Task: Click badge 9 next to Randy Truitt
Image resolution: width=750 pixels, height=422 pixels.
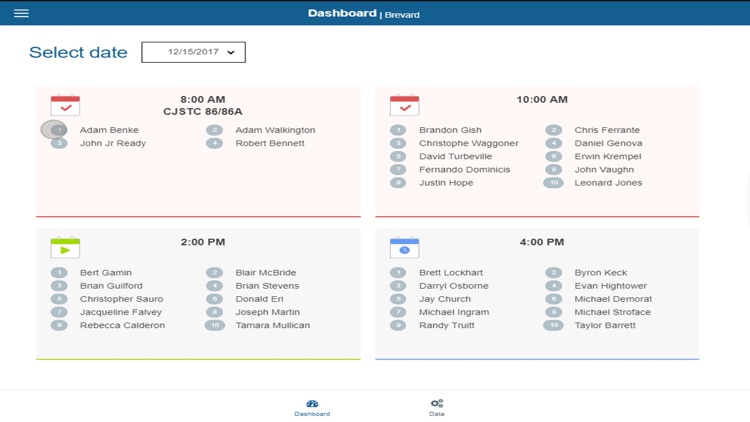Action: (x=398, y=325)
